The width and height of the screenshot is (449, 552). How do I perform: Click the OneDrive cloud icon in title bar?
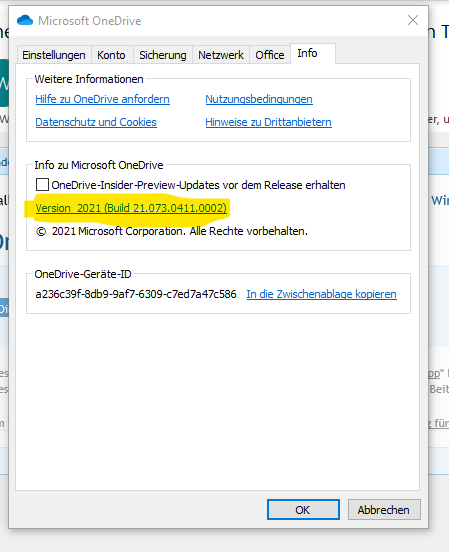[x=25, y=20]
